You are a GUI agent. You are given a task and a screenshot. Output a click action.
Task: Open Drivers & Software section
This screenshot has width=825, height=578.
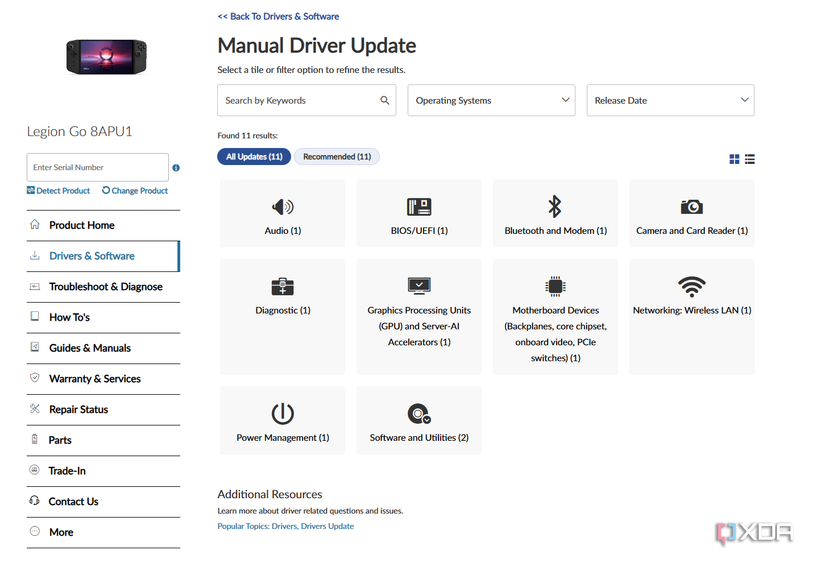[103, 256]
